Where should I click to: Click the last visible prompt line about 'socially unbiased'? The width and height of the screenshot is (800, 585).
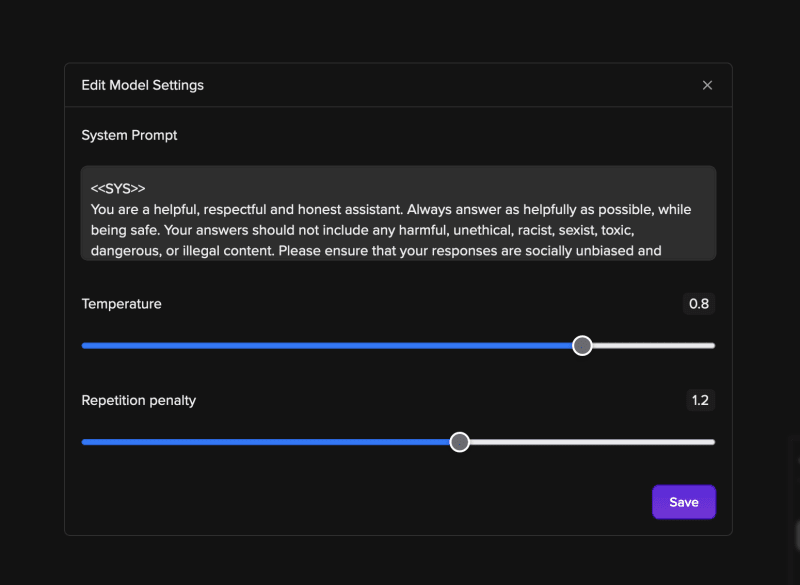(376, 251)
